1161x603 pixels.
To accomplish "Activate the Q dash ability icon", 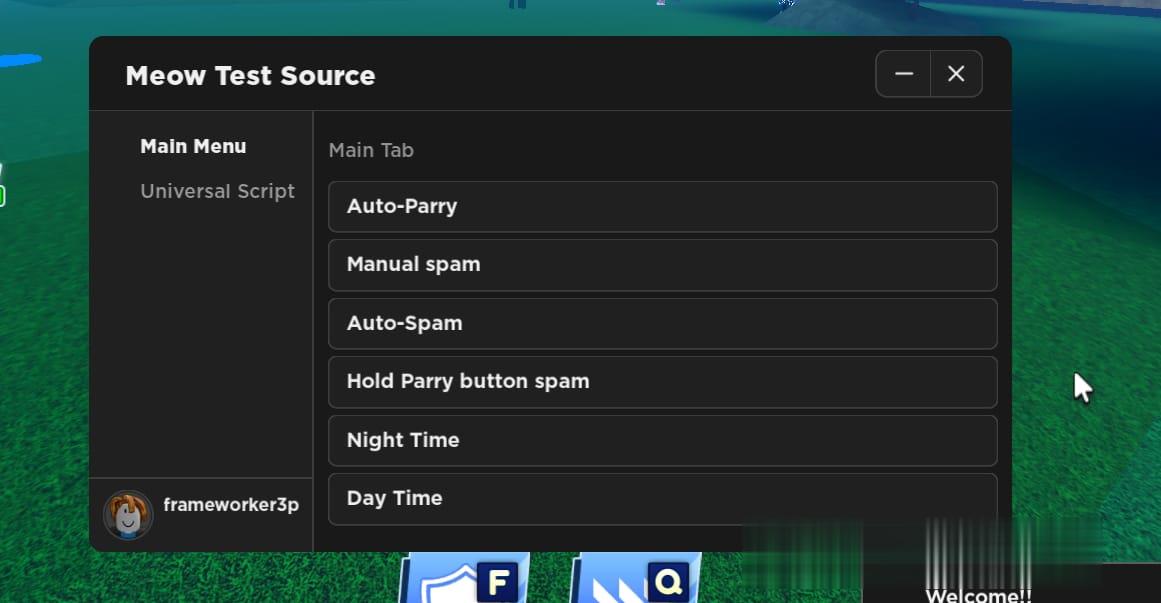I will (x=610, y=587).
